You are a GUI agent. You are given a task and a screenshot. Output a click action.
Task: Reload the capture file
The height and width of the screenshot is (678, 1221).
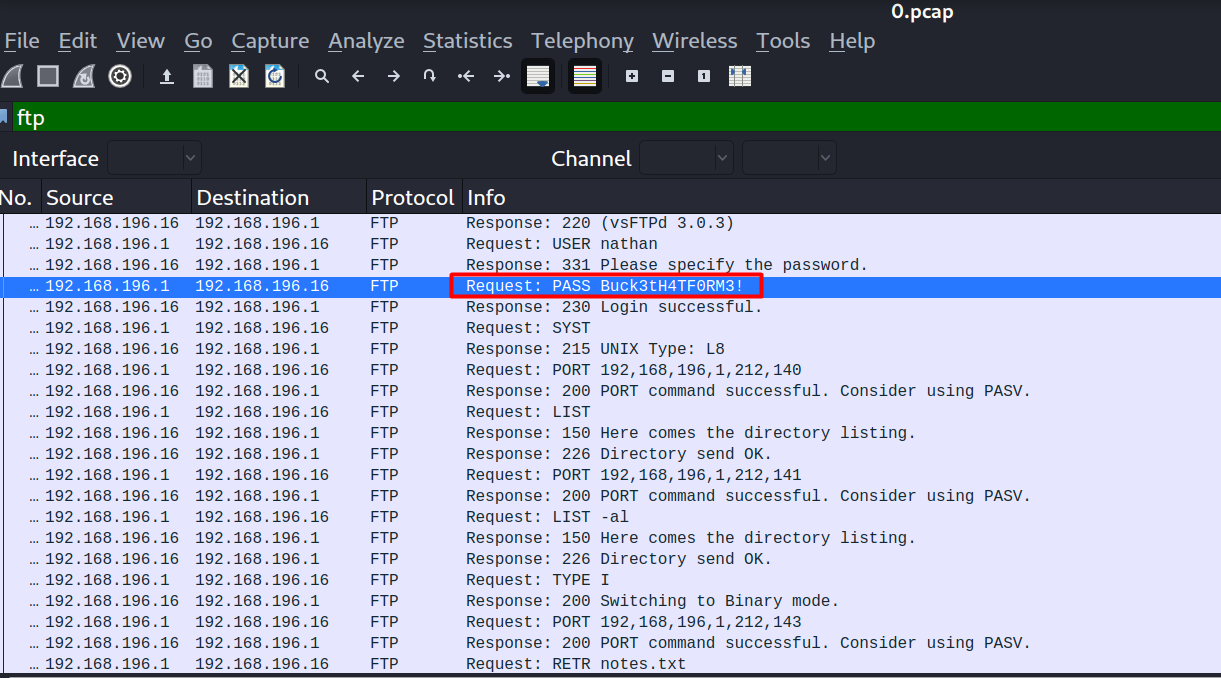pos(275,76)
